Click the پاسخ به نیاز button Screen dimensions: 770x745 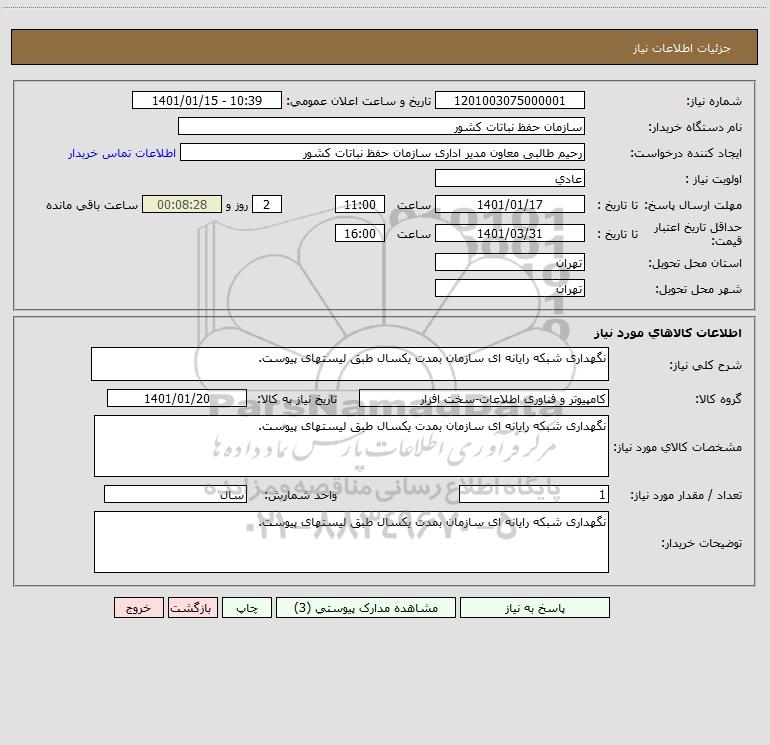[534, 607]
